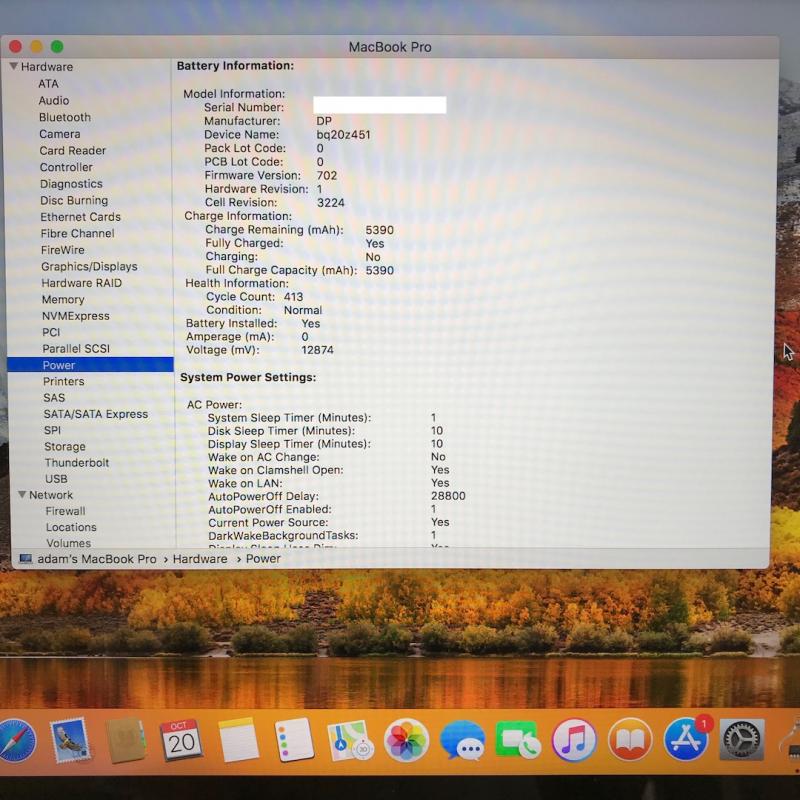Show Diagnostics information
Image resolution: width=800 pixels, height=800 pixels.
71,184
